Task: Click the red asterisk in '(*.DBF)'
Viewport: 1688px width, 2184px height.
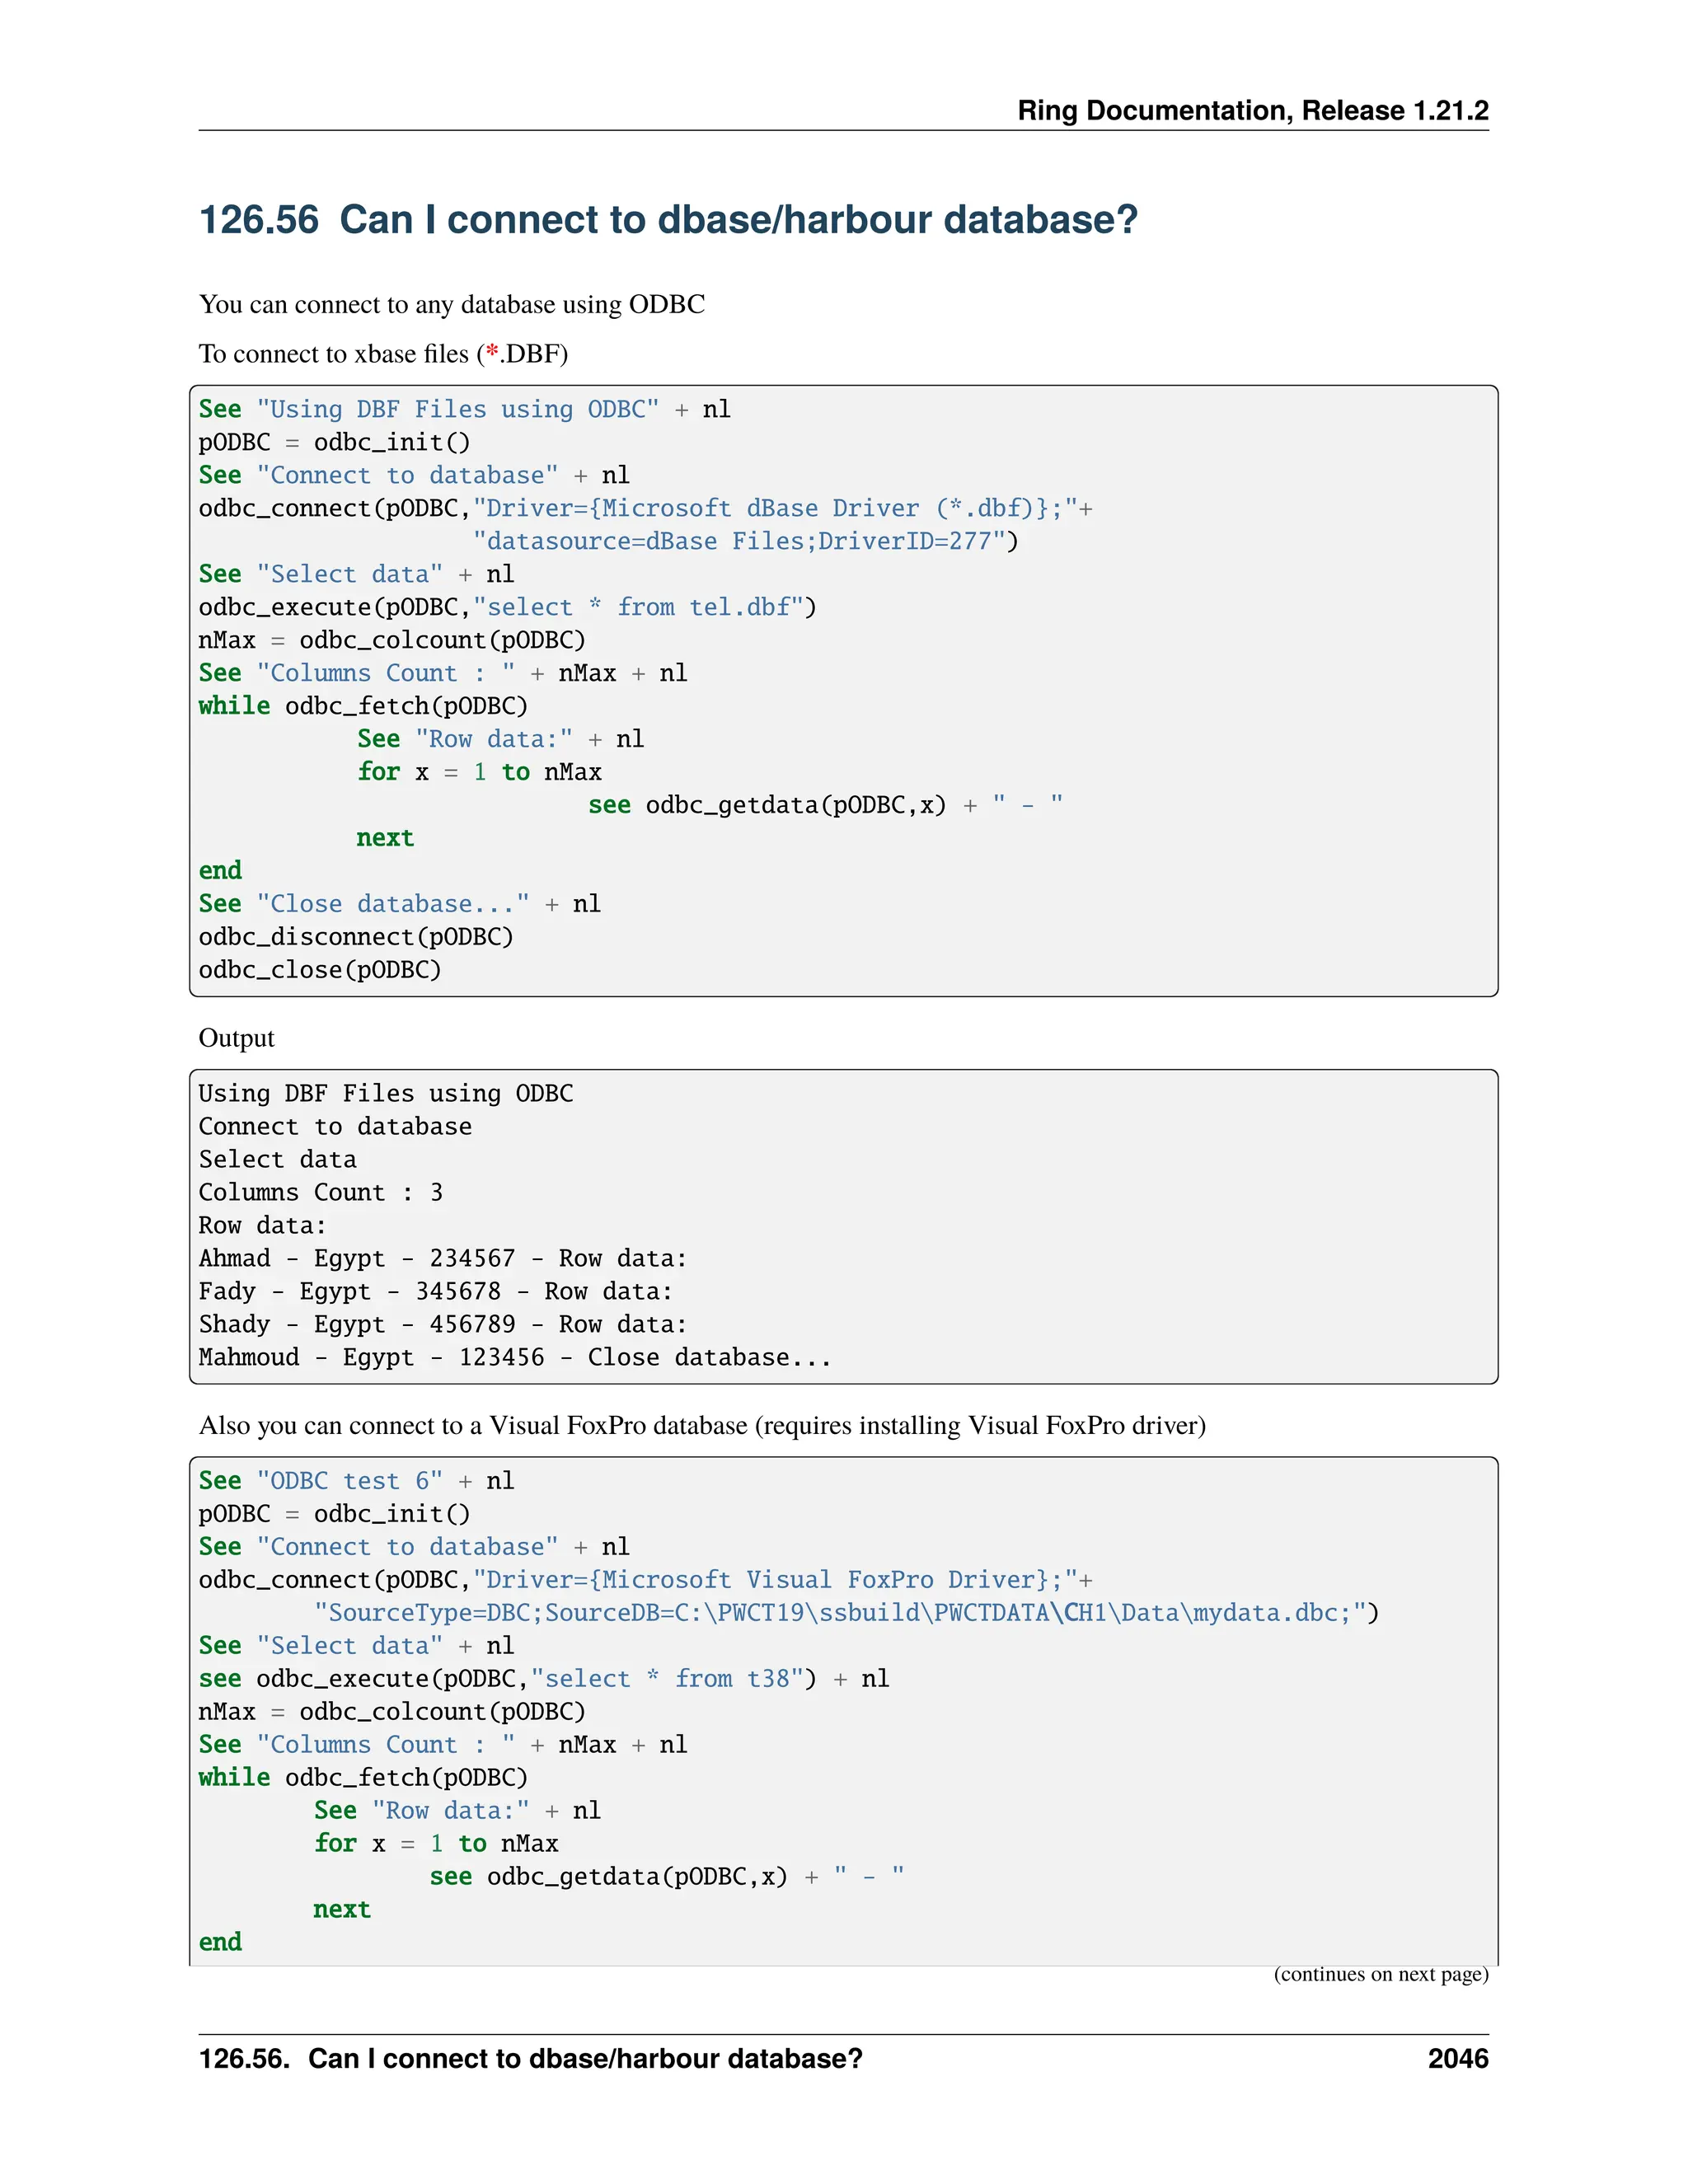Action: coord(492,353)
